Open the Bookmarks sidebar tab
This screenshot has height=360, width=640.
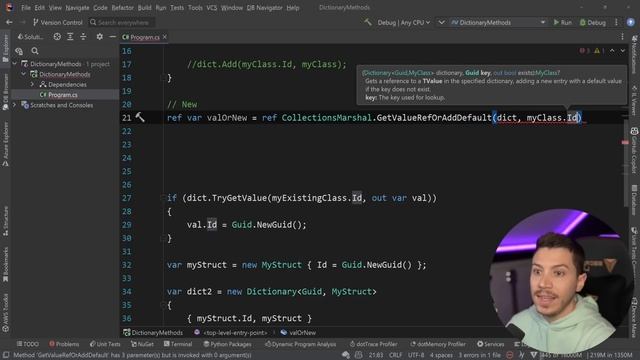click(5, 264)
